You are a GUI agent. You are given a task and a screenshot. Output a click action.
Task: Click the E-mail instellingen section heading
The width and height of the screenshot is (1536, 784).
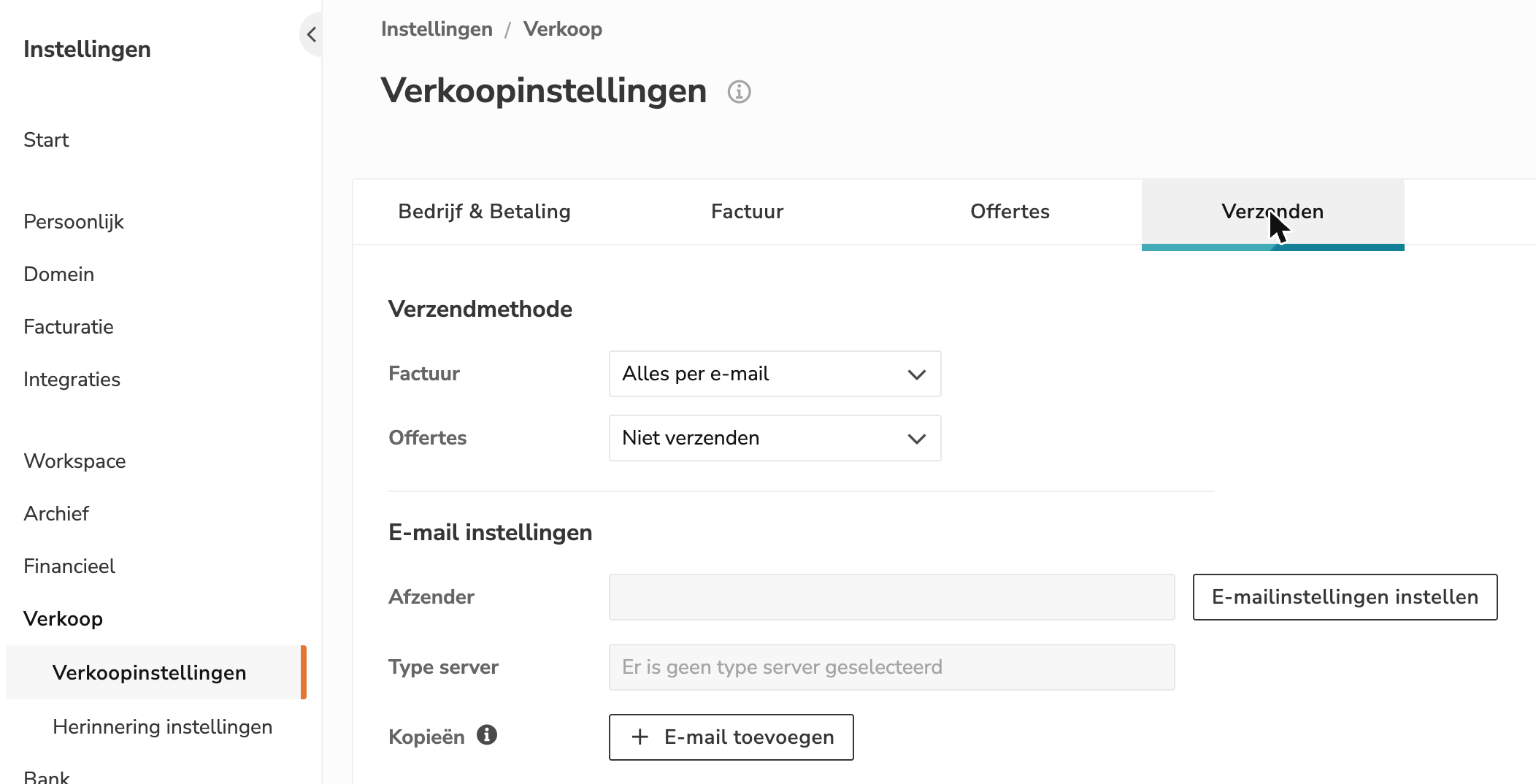coord(490,533)
